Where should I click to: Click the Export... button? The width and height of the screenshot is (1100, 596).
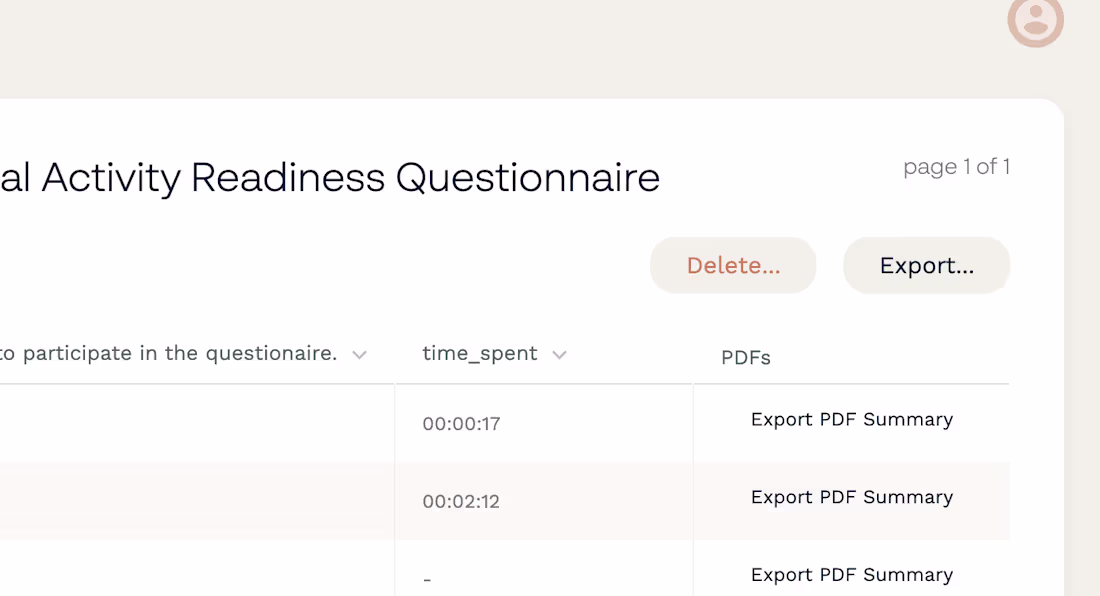pos(925,265)
